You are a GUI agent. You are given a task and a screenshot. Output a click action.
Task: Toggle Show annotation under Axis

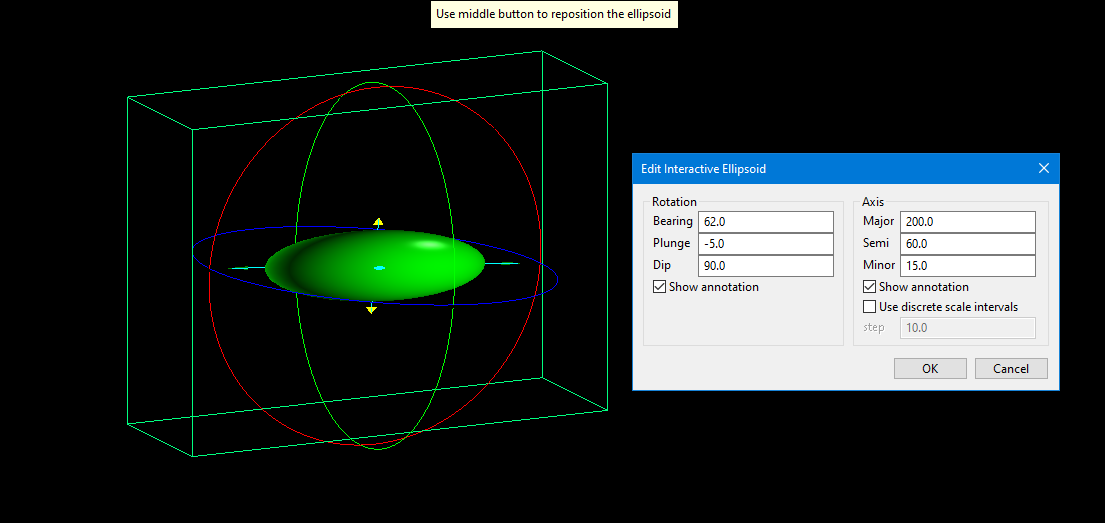(x=869, y=287)
